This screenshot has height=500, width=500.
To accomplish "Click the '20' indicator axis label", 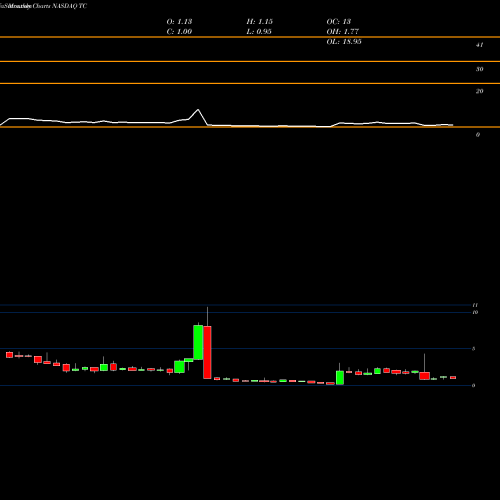I will tap(479, 91).
